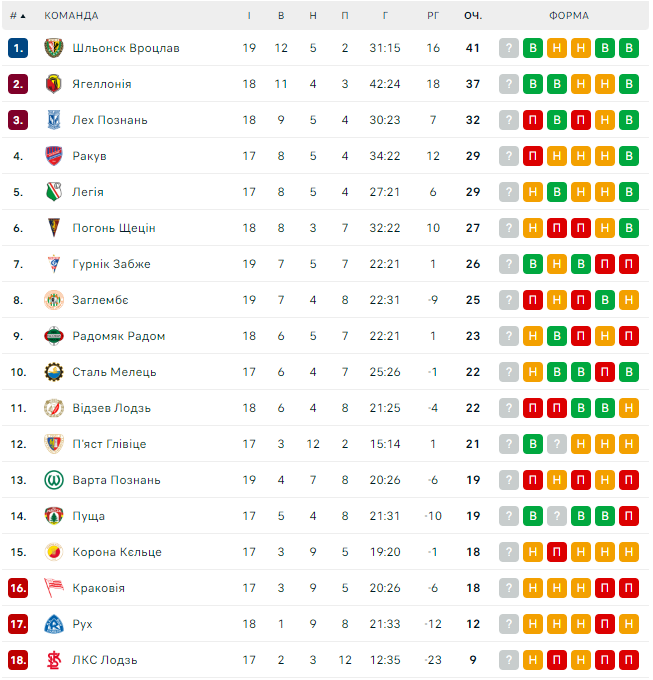Open the Гурнік Забже team link
The width and height of the screenshot is (653, 680).
[x=111, y=264]
